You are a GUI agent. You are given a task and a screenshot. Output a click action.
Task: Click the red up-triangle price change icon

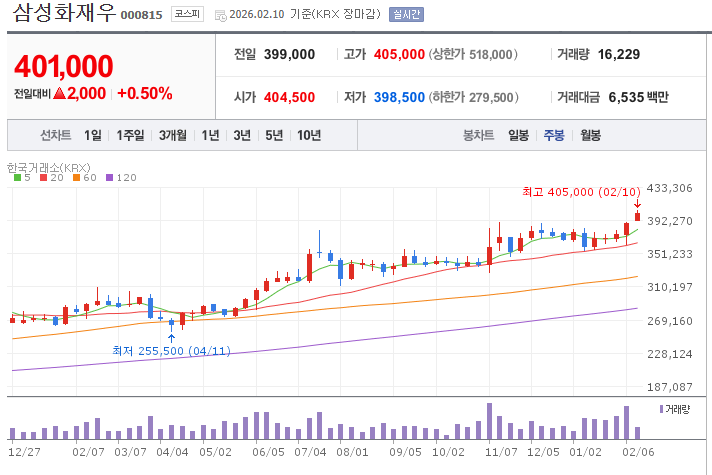pyautogui.click(x=60, y=93)
